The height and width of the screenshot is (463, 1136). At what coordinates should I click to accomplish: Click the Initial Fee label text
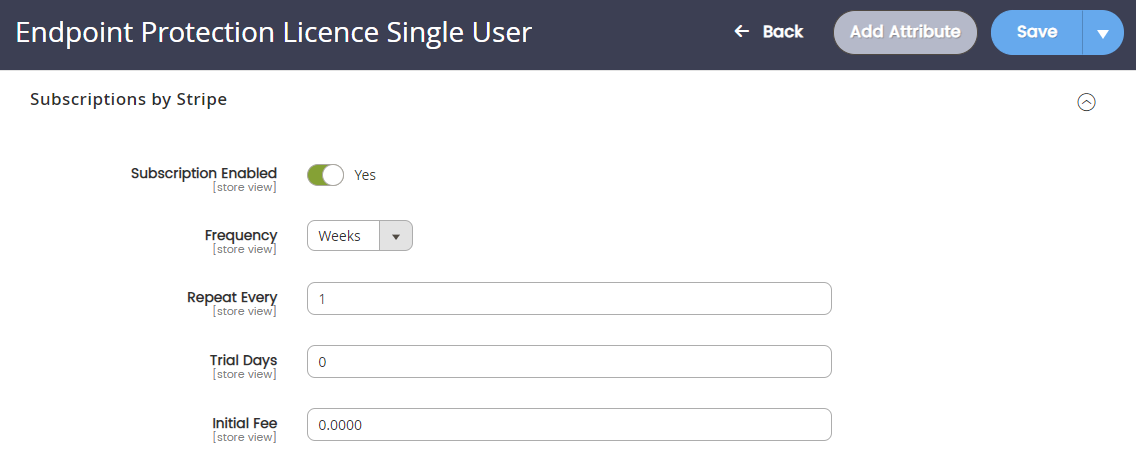244,423
